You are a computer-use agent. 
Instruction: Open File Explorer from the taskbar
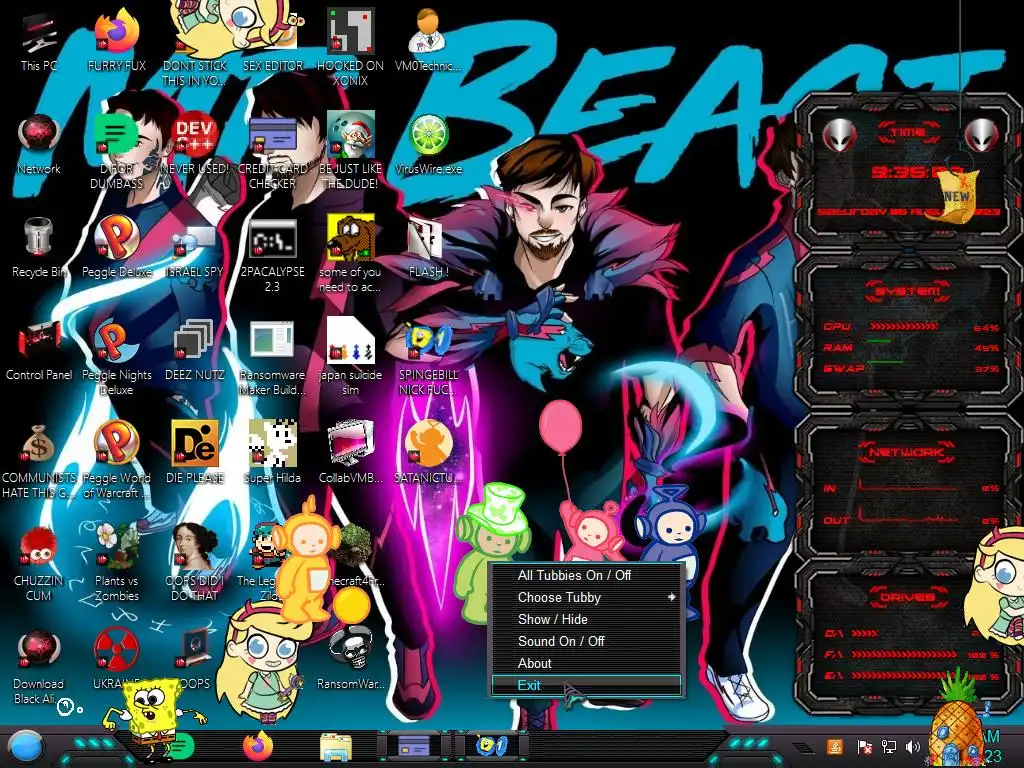[x=336, y=747]
